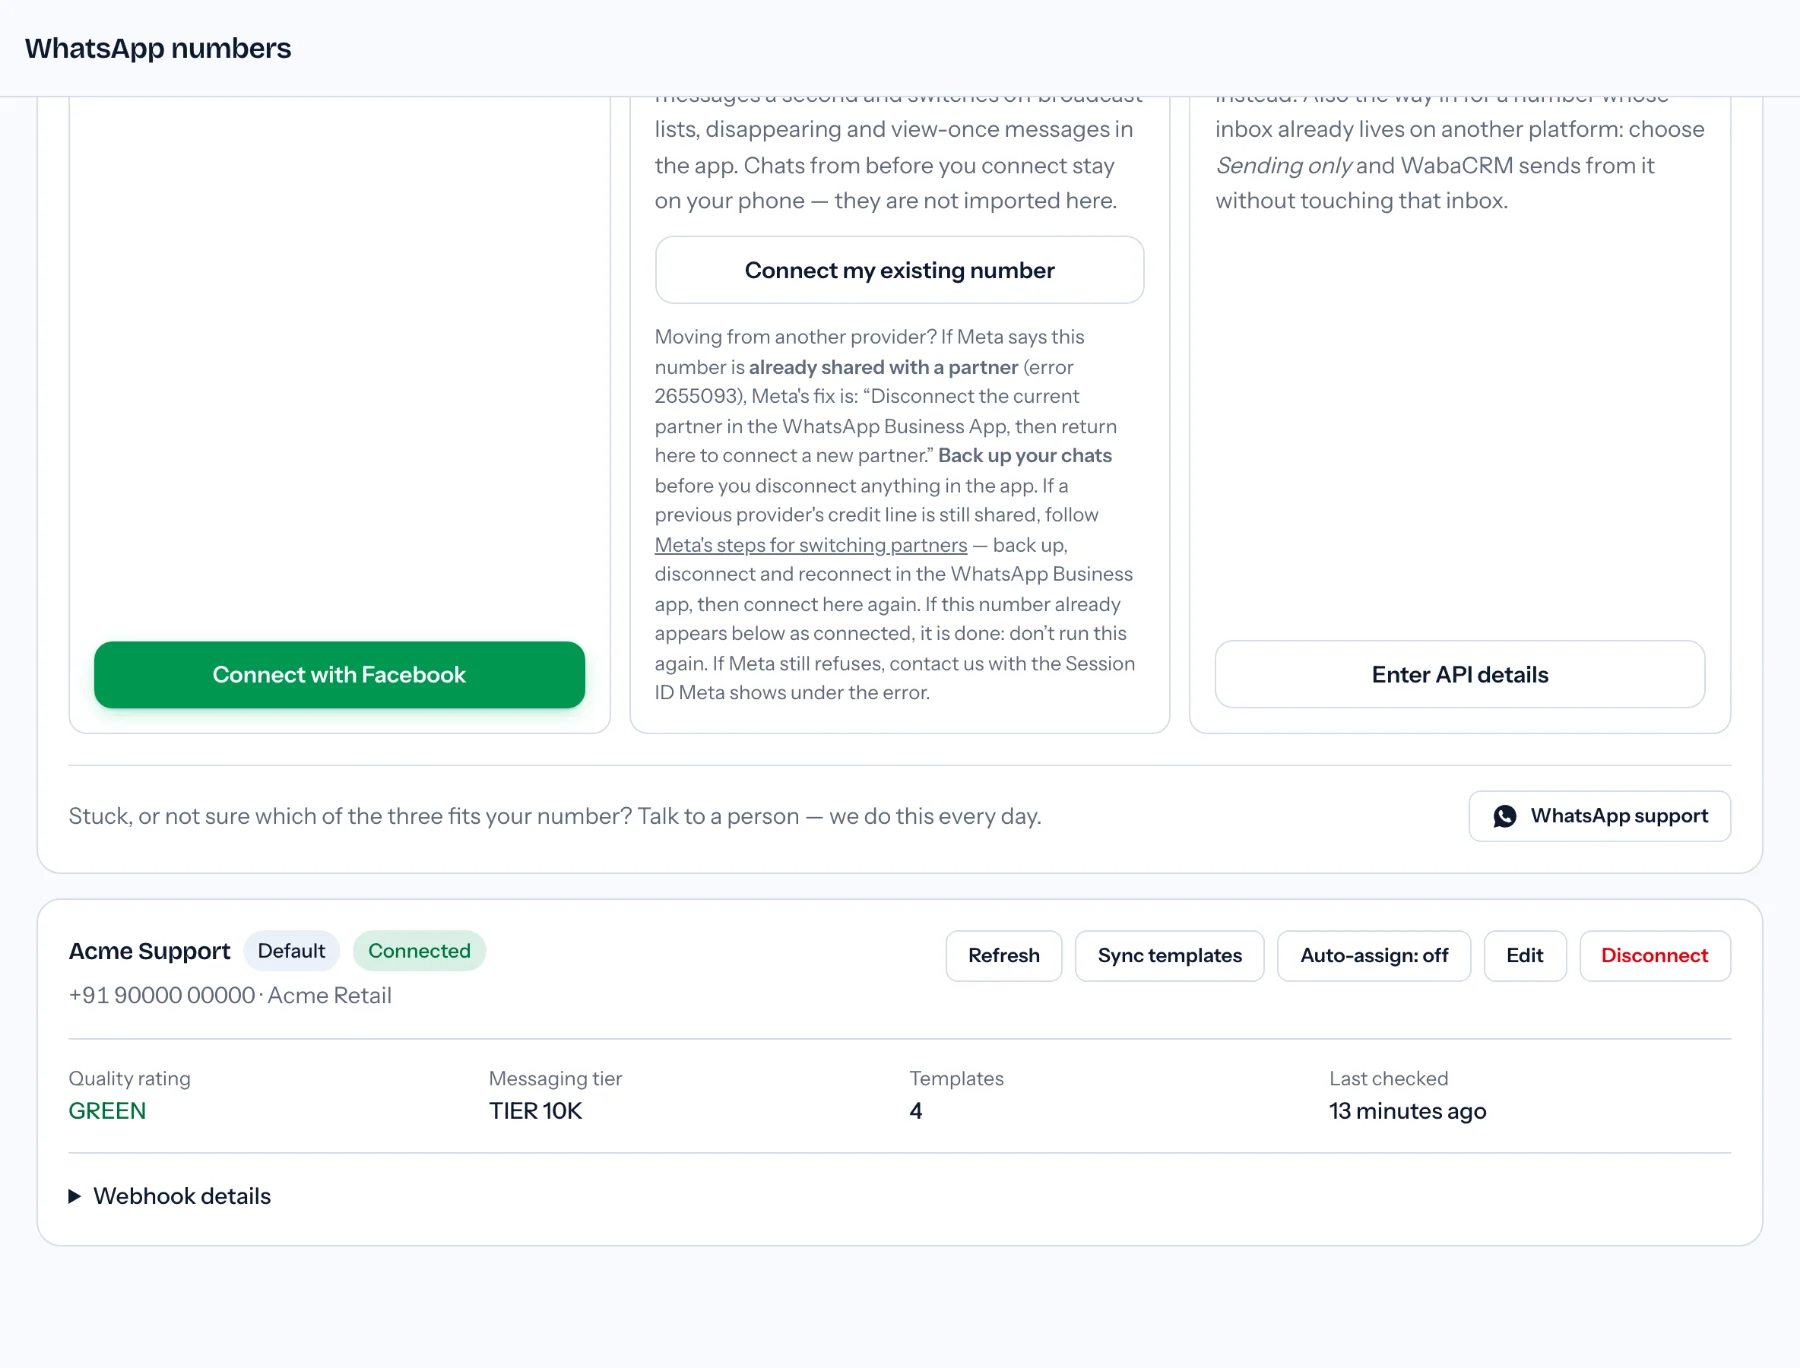
Task: Click Connect with Facebook button
Action: pos(339,675)
